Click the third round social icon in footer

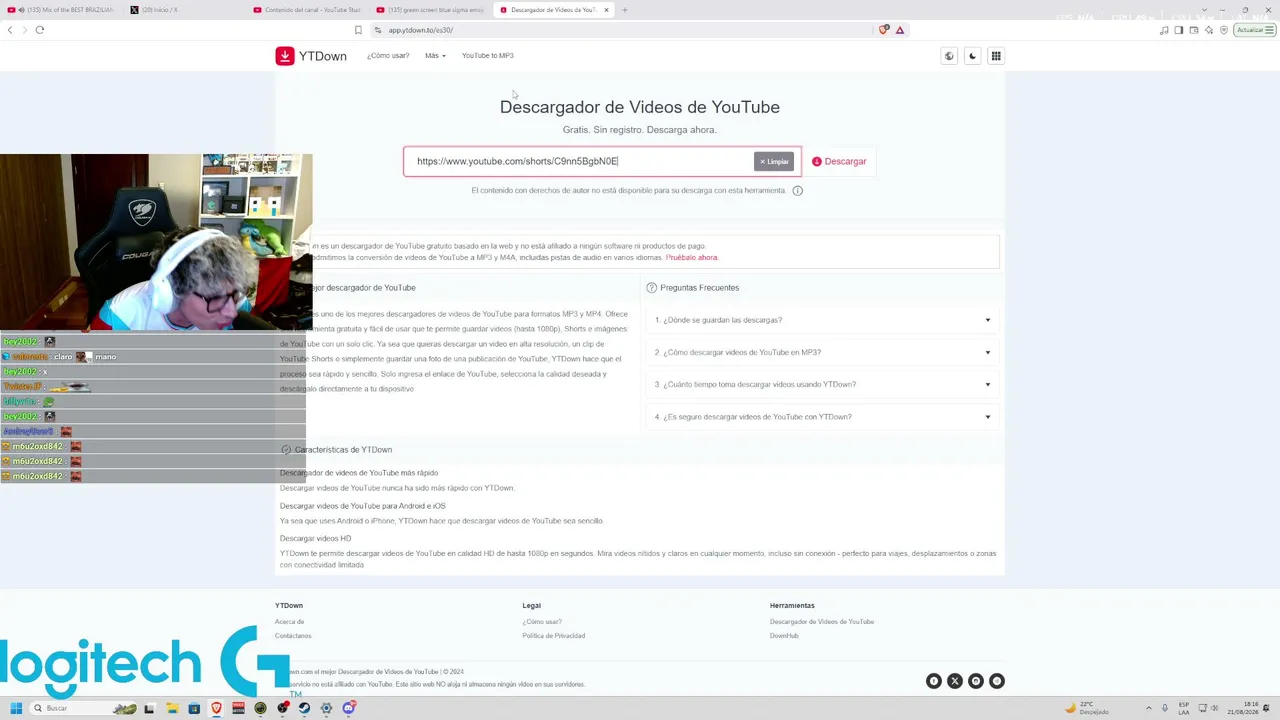[976, 681]
